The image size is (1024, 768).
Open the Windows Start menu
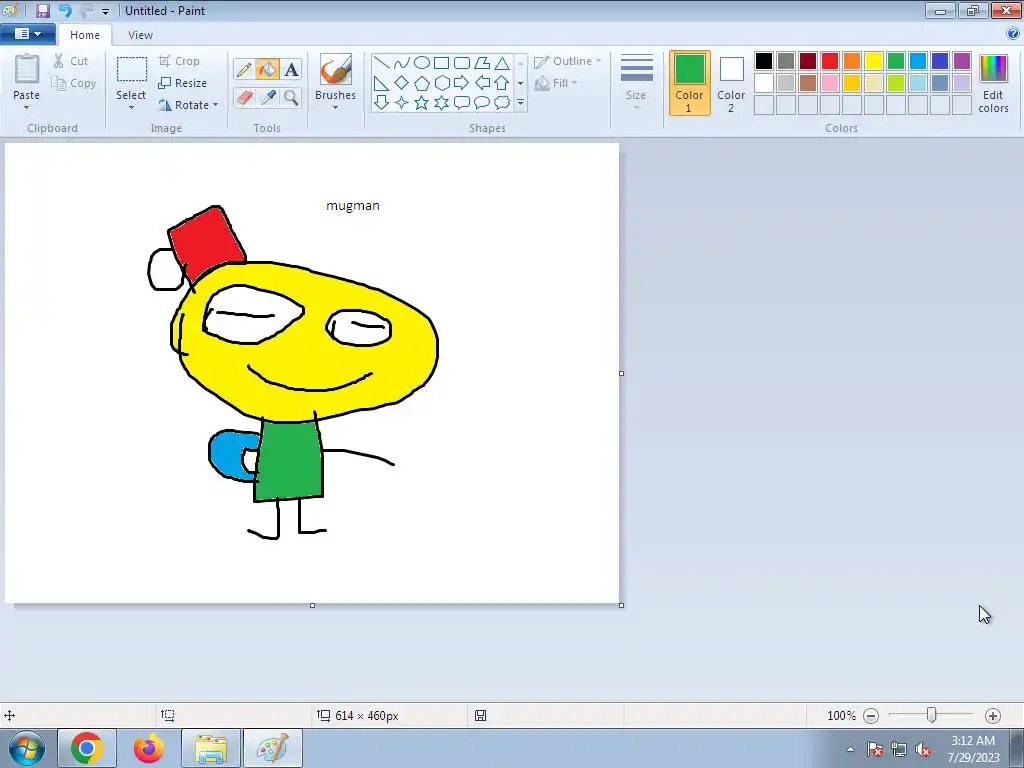pyautogui.click(x=27, y=748)
